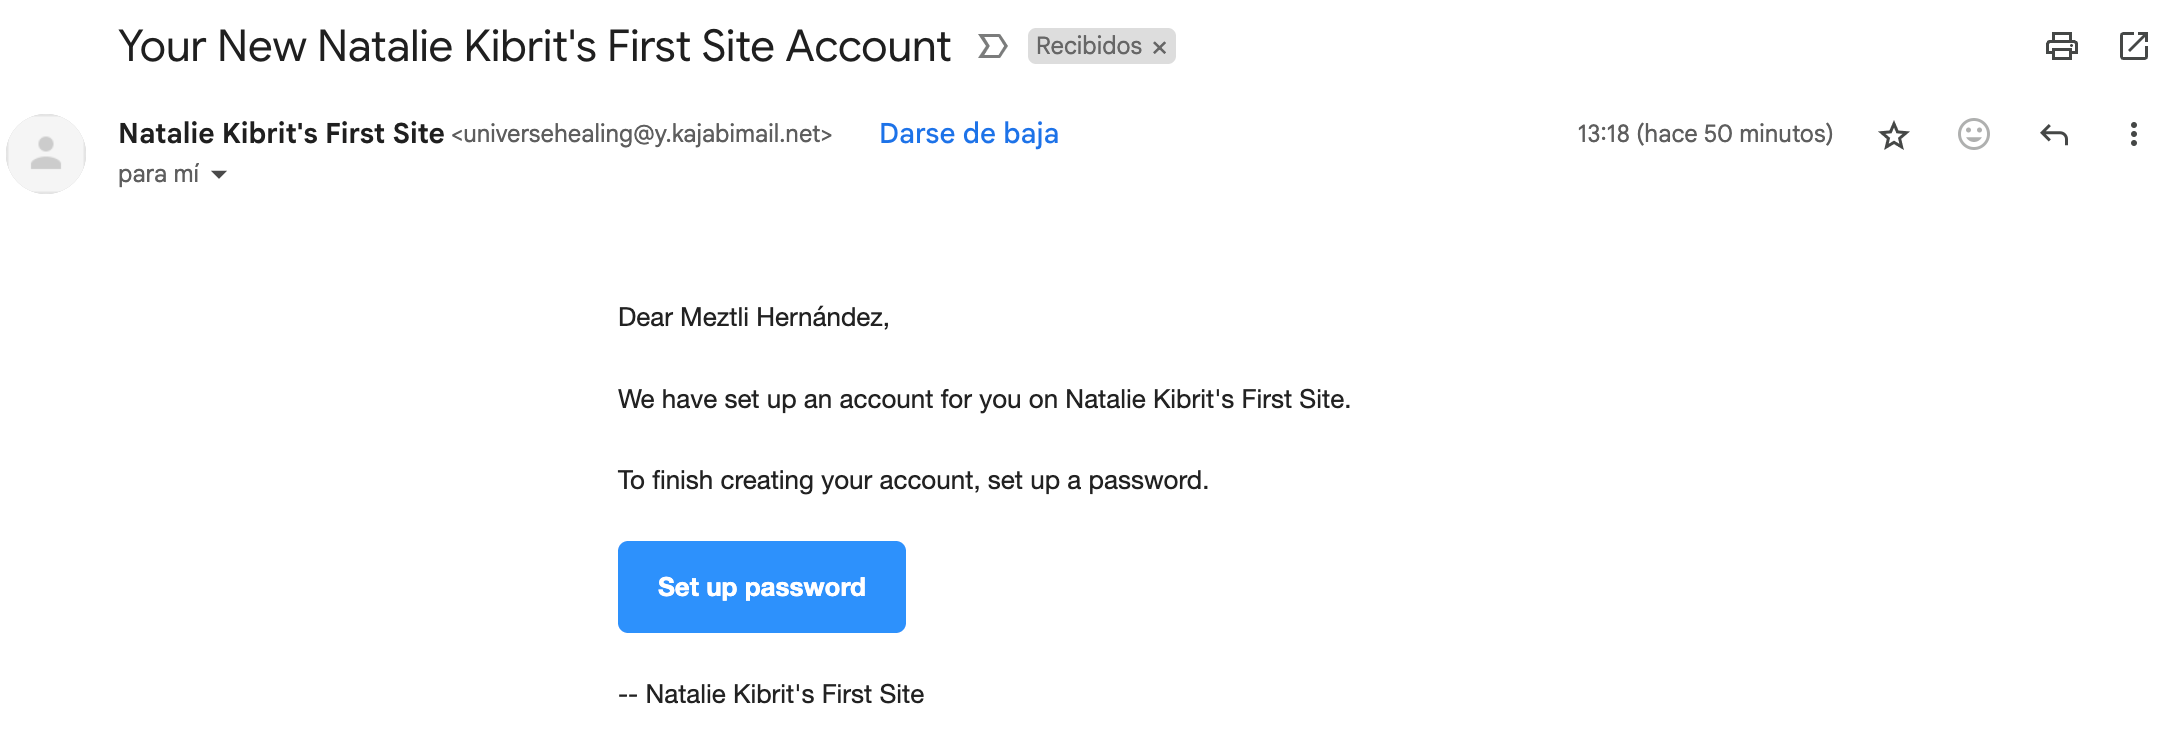The width and height of the screenshot is (2166, 734).
Task: Expand recipient details arrow next to "para mí"
Action: (219, 175)
